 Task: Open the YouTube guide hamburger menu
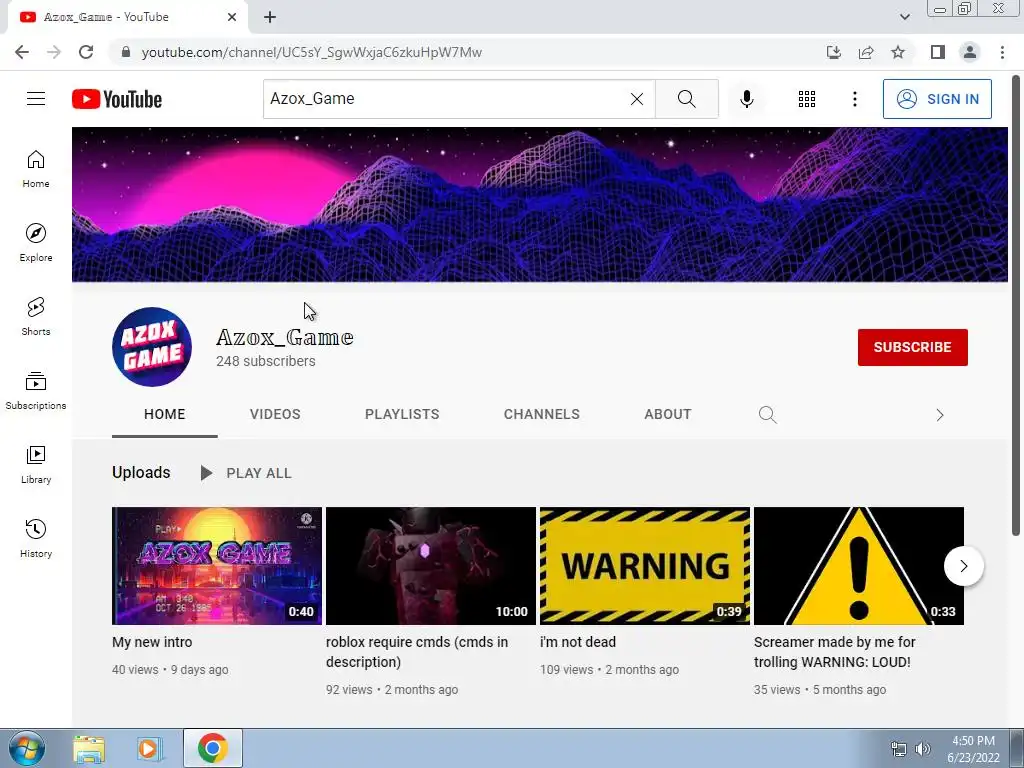click(36, 99)
